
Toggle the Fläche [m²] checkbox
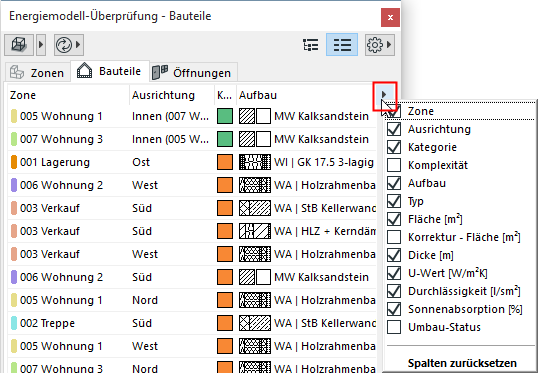(x=394, y=219)
